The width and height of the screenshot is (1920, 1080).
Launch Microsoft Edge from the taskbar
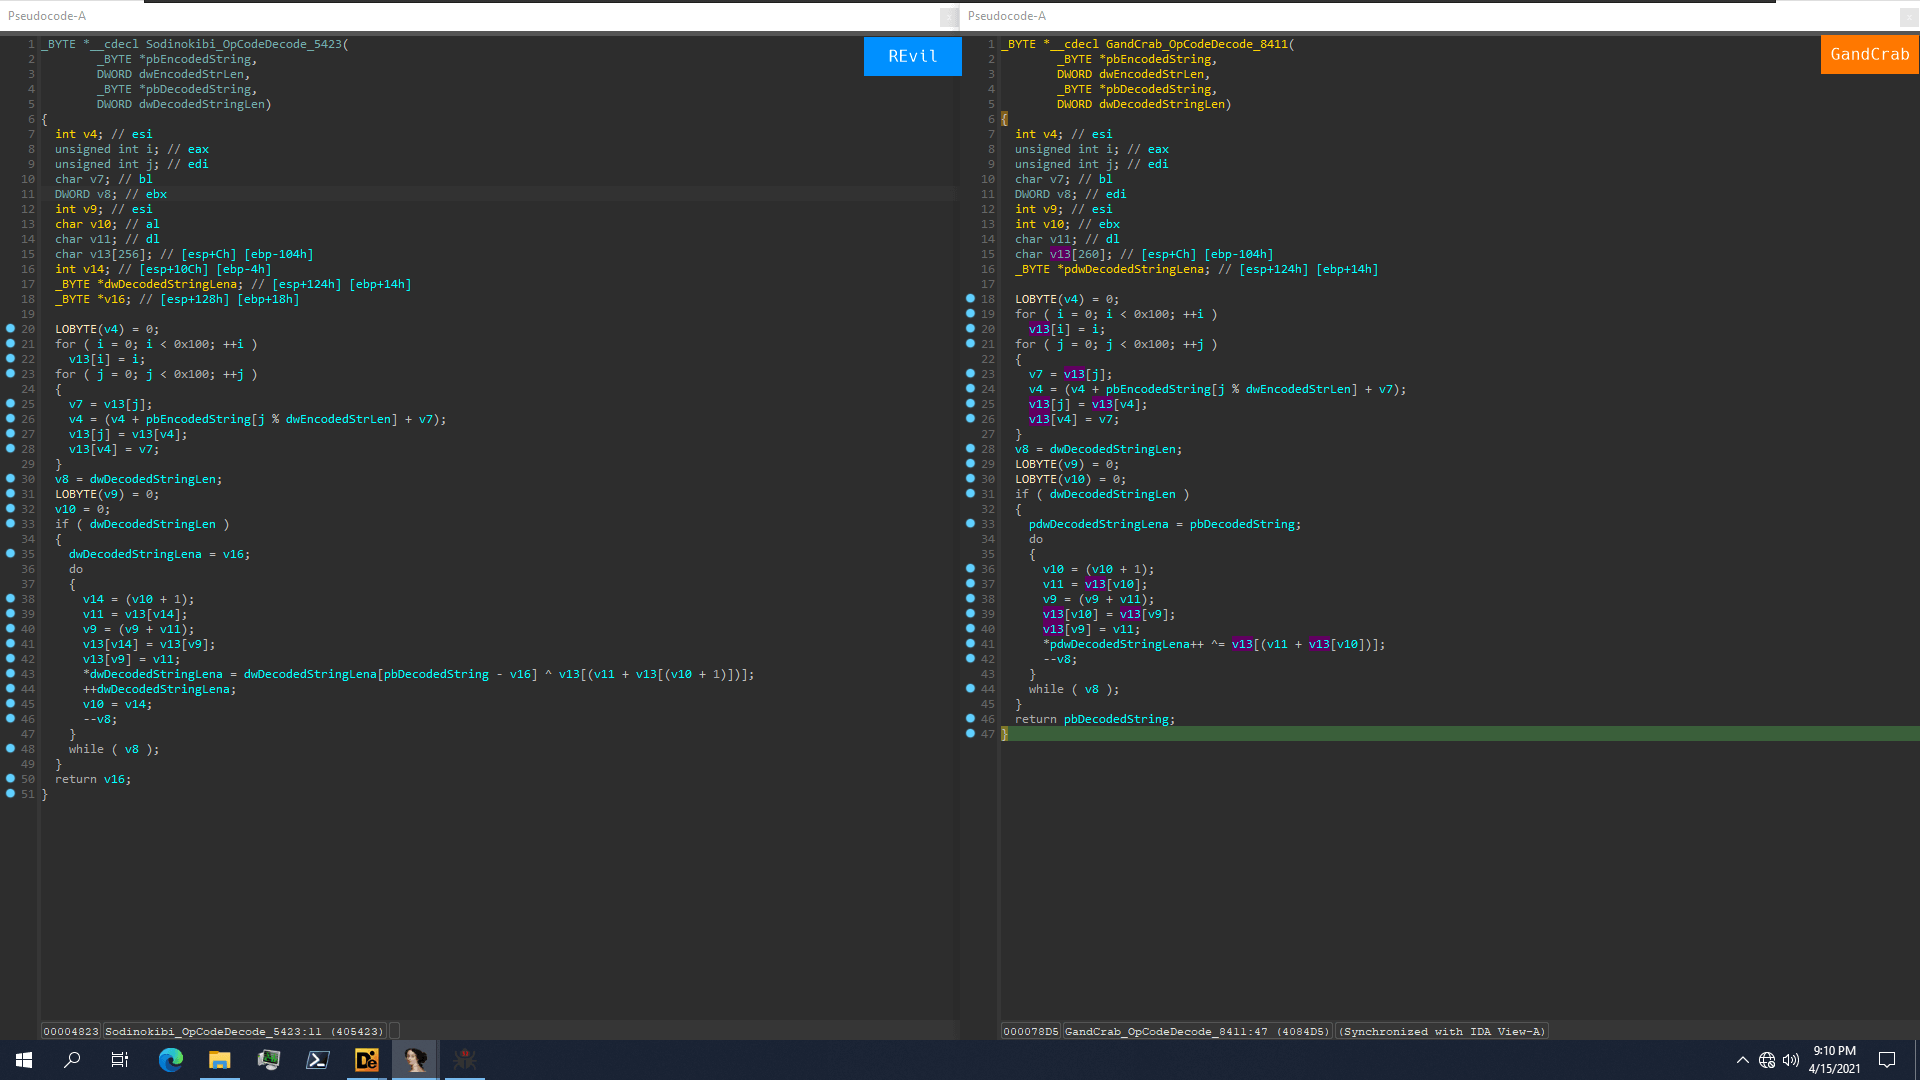[170, 1060]
